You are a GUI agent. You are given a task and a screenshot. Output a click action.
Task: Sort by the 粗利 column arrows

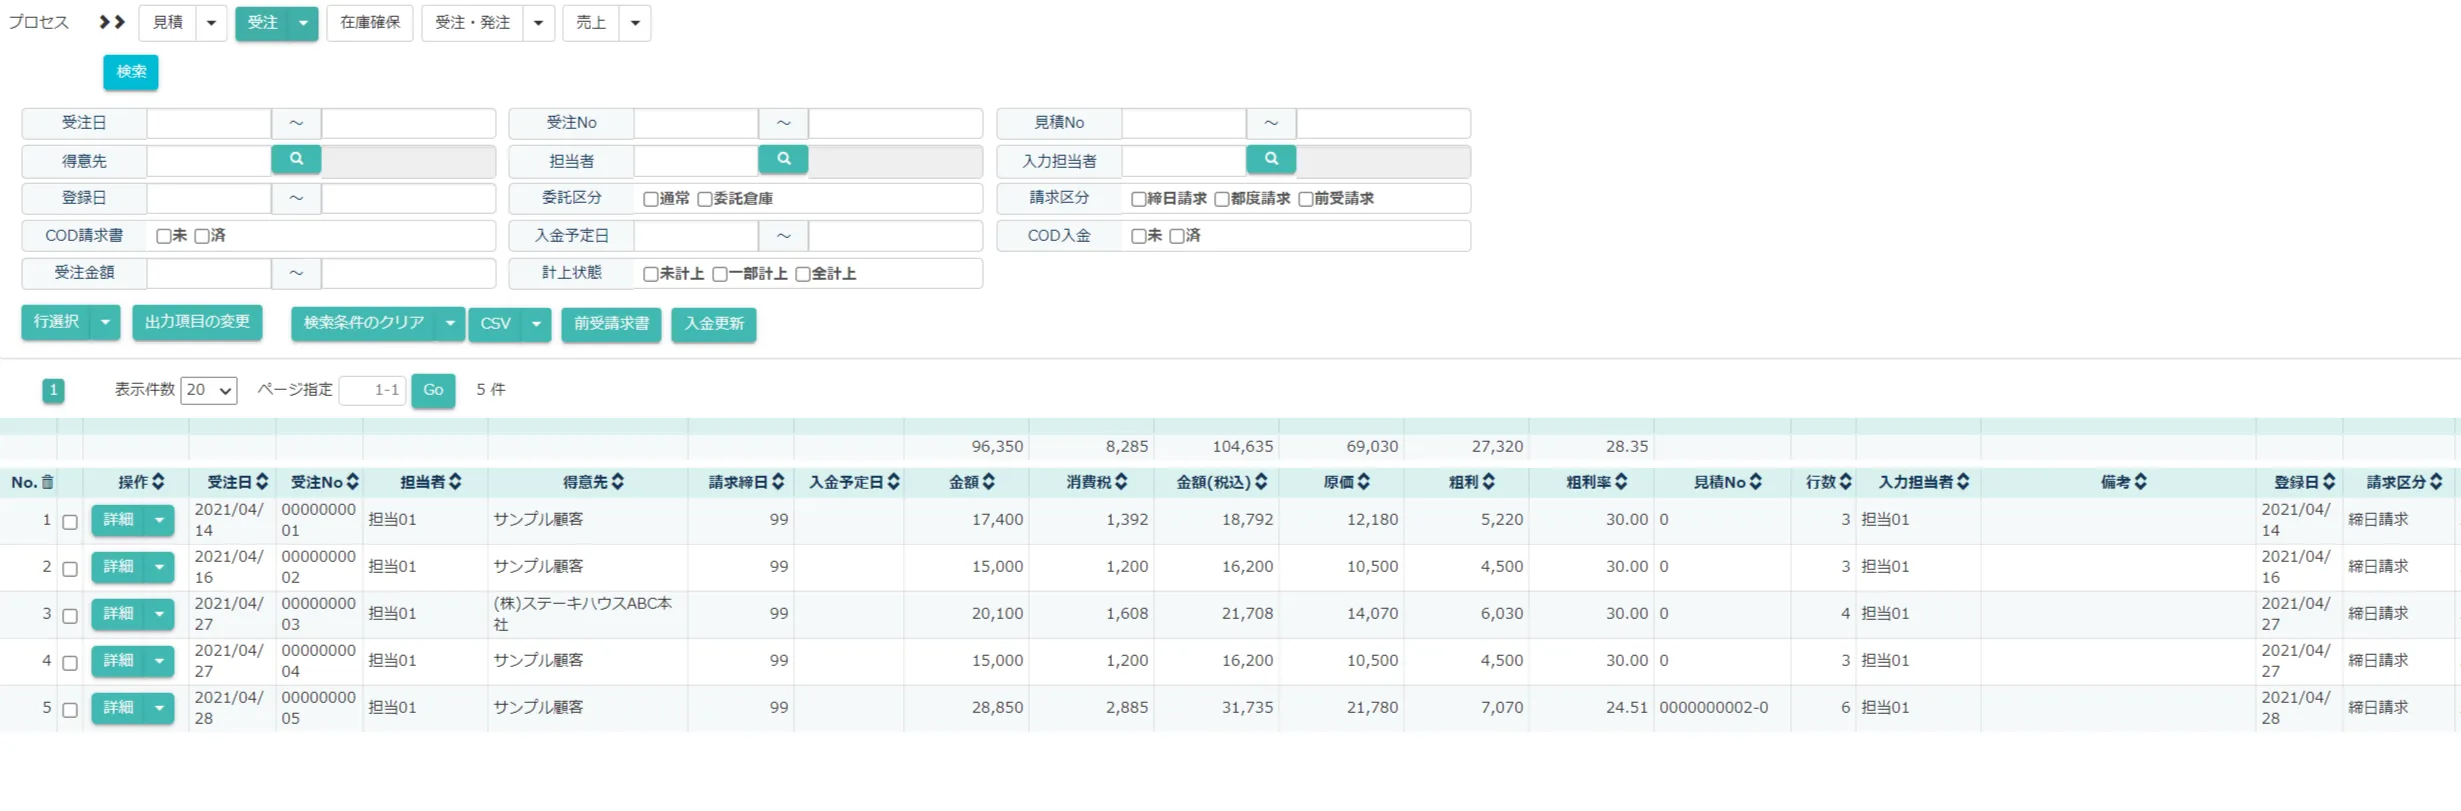tap(1488, 482)
